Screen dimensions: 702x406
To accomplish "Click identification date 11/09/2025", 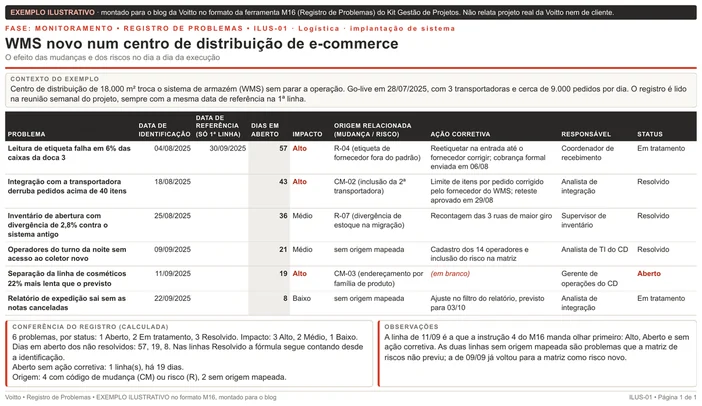I will coord(172,274).
